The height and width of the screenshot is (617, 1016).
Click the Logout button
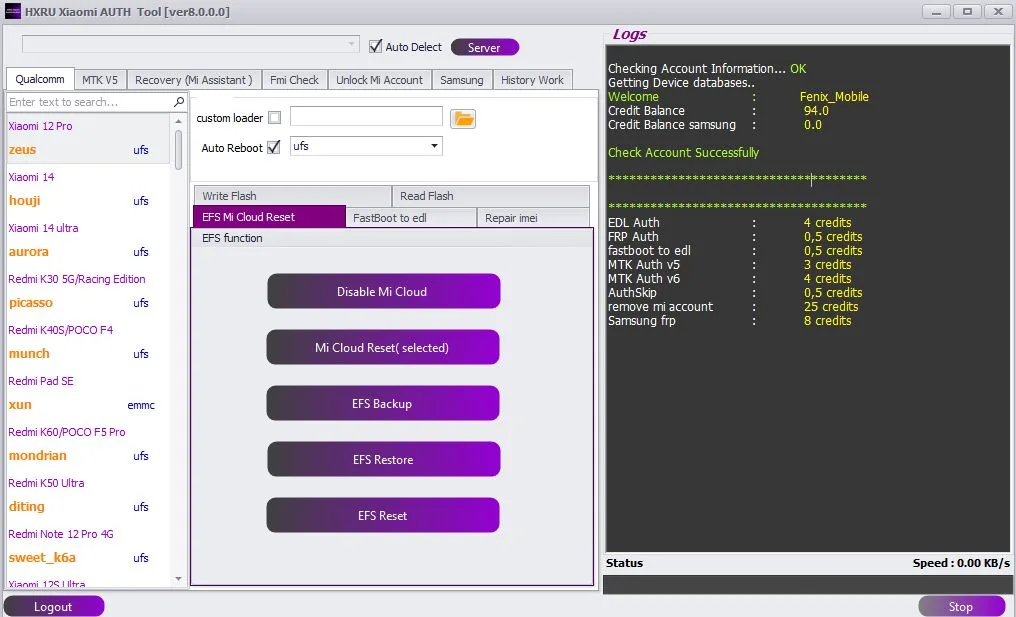(x=54, y=606)
